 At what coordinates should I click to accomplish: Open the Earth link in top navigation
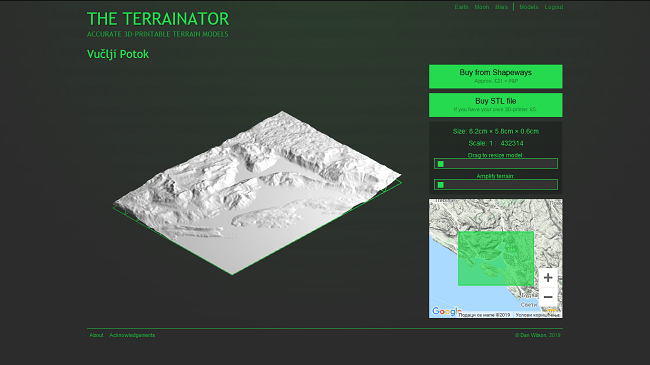pyautogui.click(x=461, y=7)
